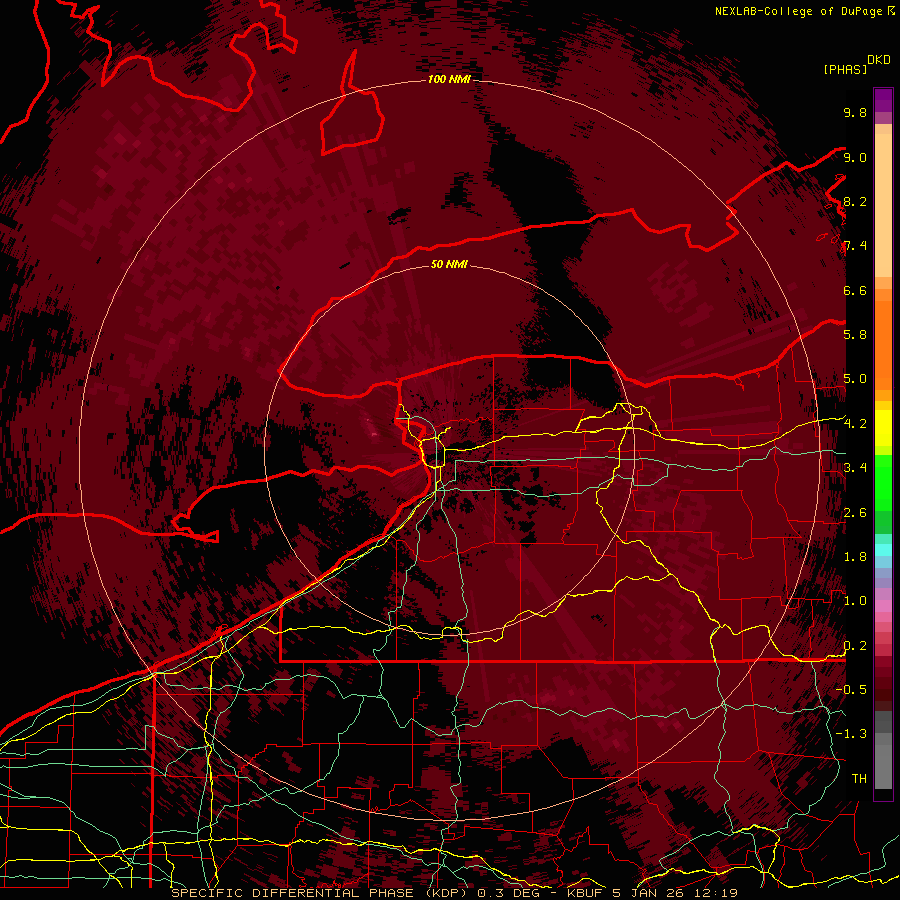Click the 1.8 legend value
The image size is (900, 900).
(x=855, y=557)
